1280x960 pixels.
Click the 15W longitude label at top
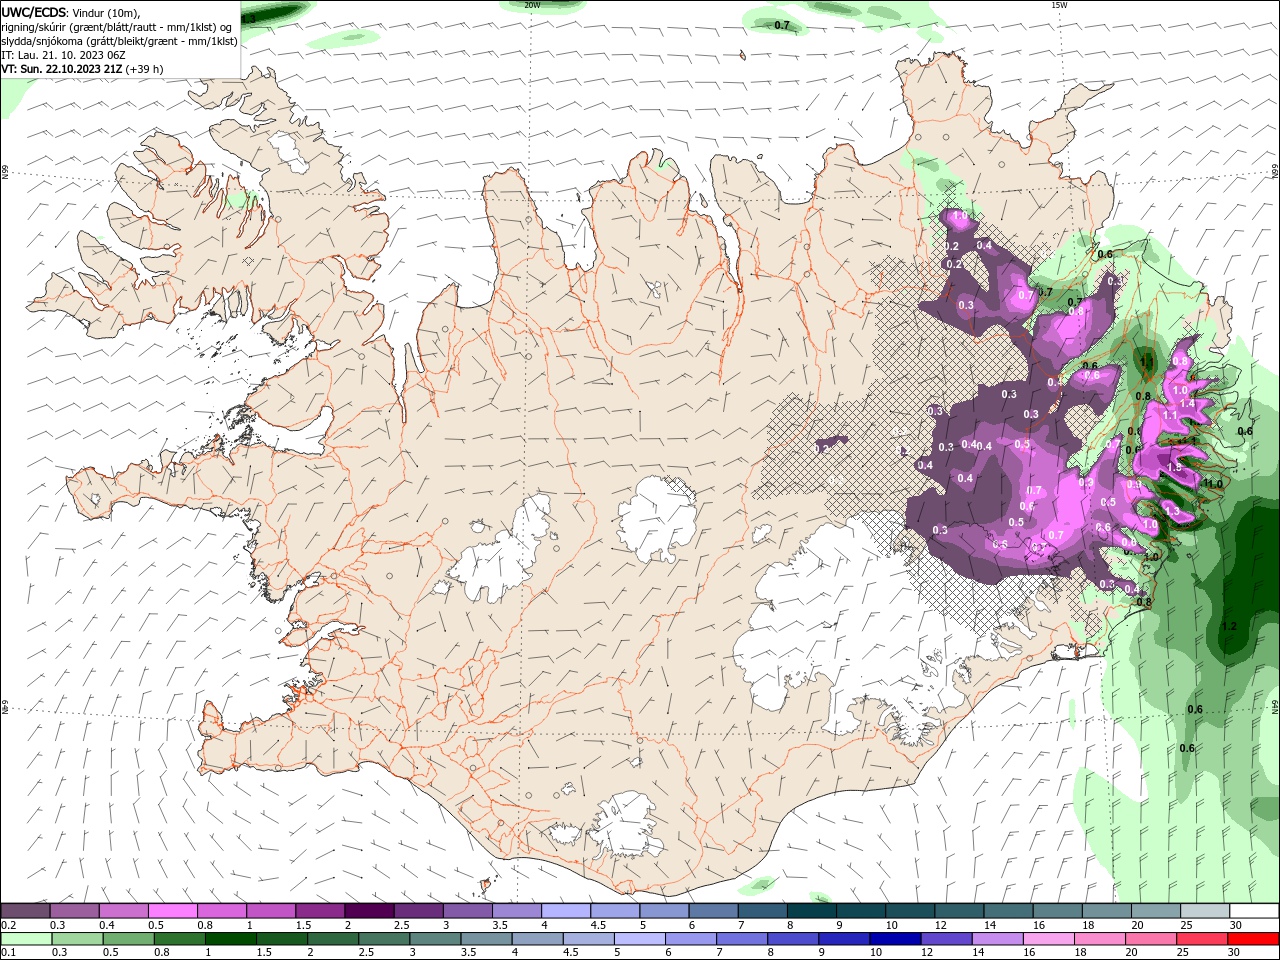pos(1059,5)
